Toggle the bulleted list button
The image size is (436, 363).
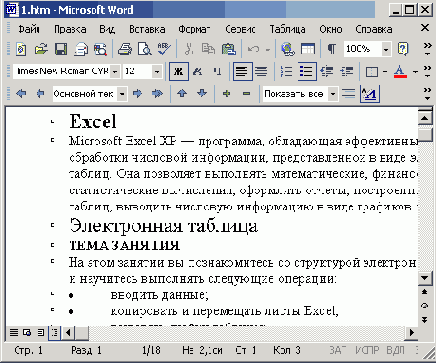(307, 71)
